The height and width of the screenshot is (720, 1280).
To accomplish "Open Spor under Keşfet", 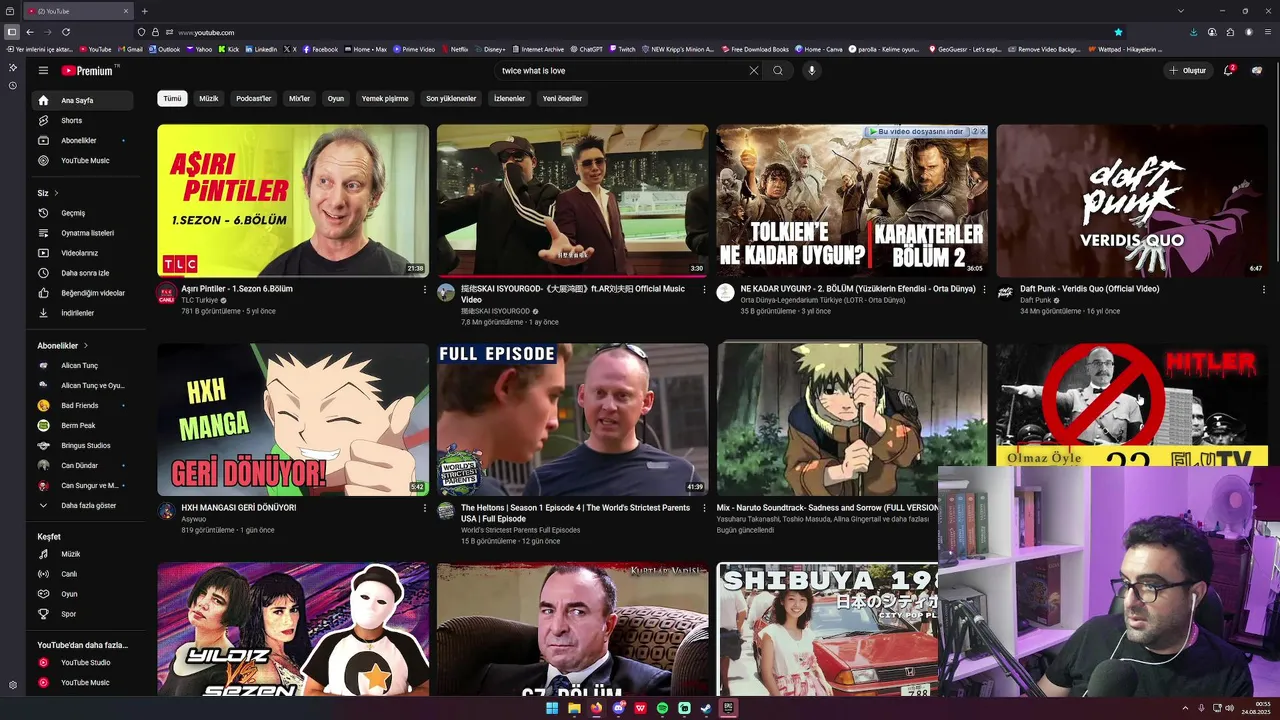I will click(80, 614).
